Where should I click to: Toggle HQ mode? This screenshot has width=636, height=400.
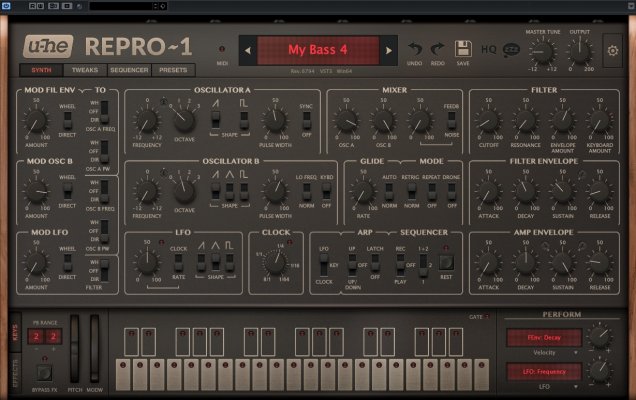(488, 49)
